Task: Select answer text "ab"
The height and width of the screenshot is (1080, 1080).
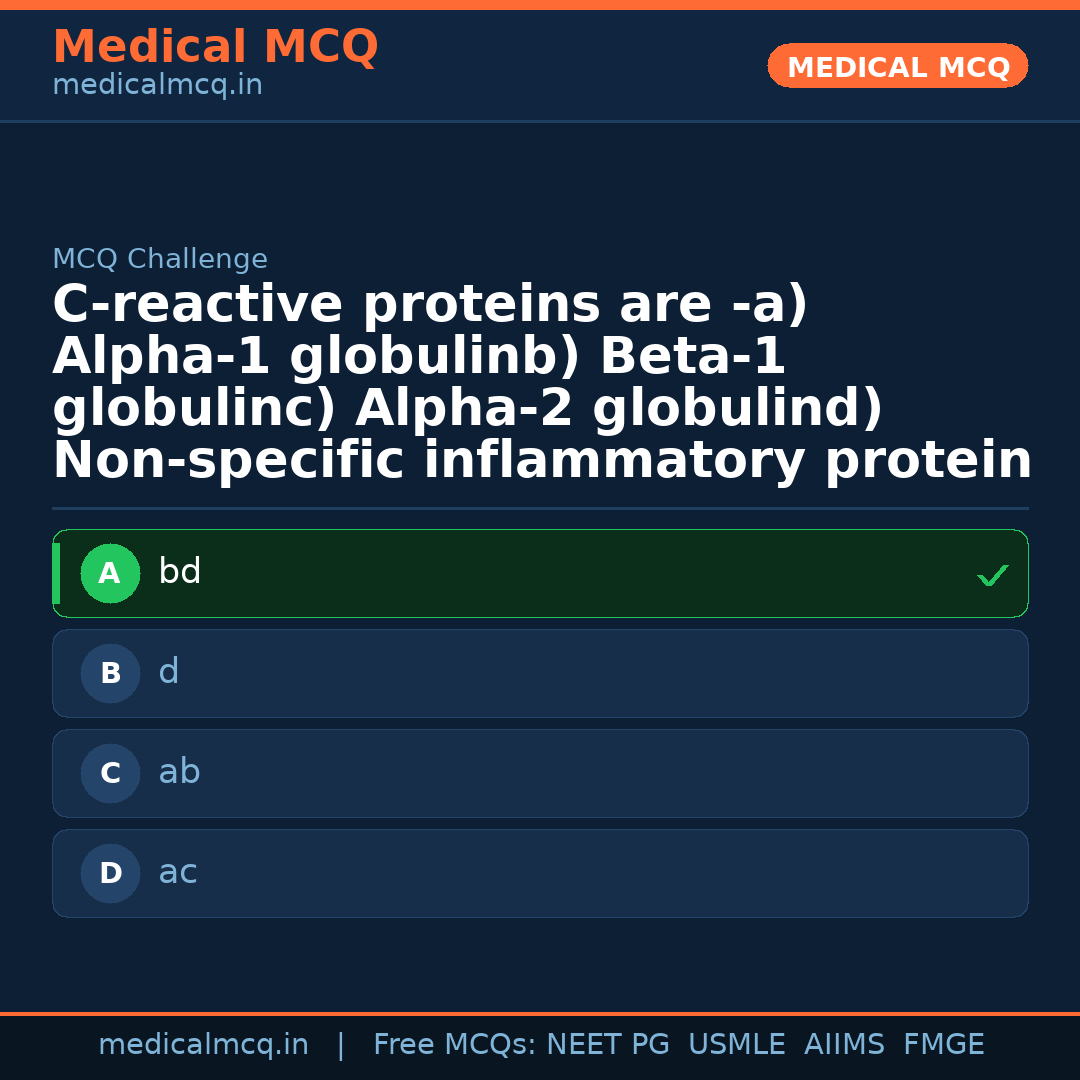Action: click(180, 772)
